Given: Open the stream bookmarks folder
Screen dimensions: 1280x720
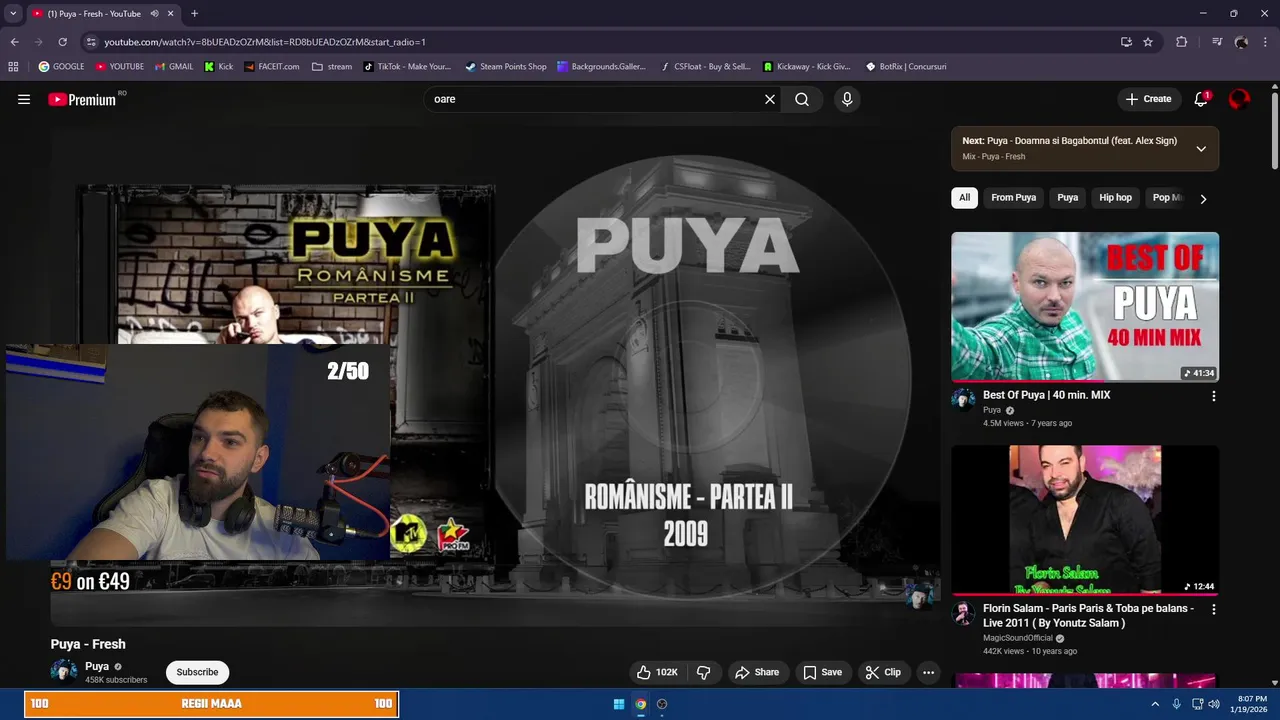Looking at the screenshot, I should tap(332, 67).
